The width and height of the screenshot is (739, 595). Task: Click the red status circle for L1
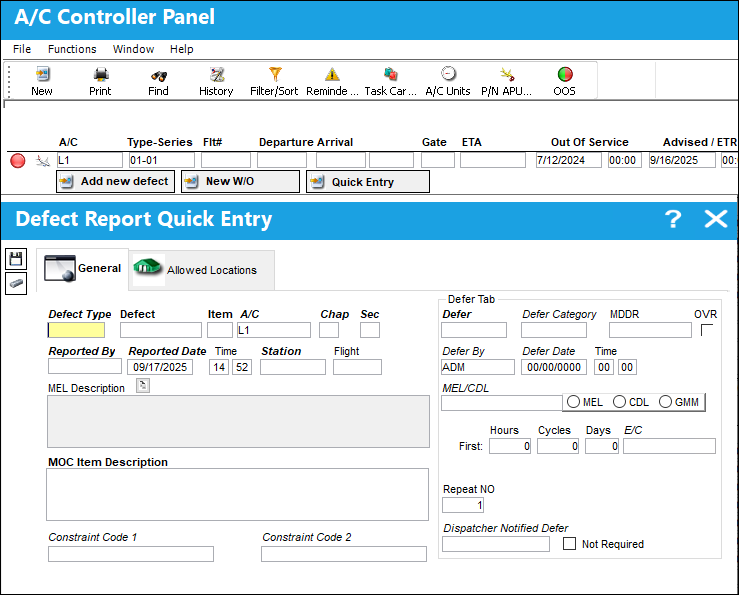click(18, 161)
